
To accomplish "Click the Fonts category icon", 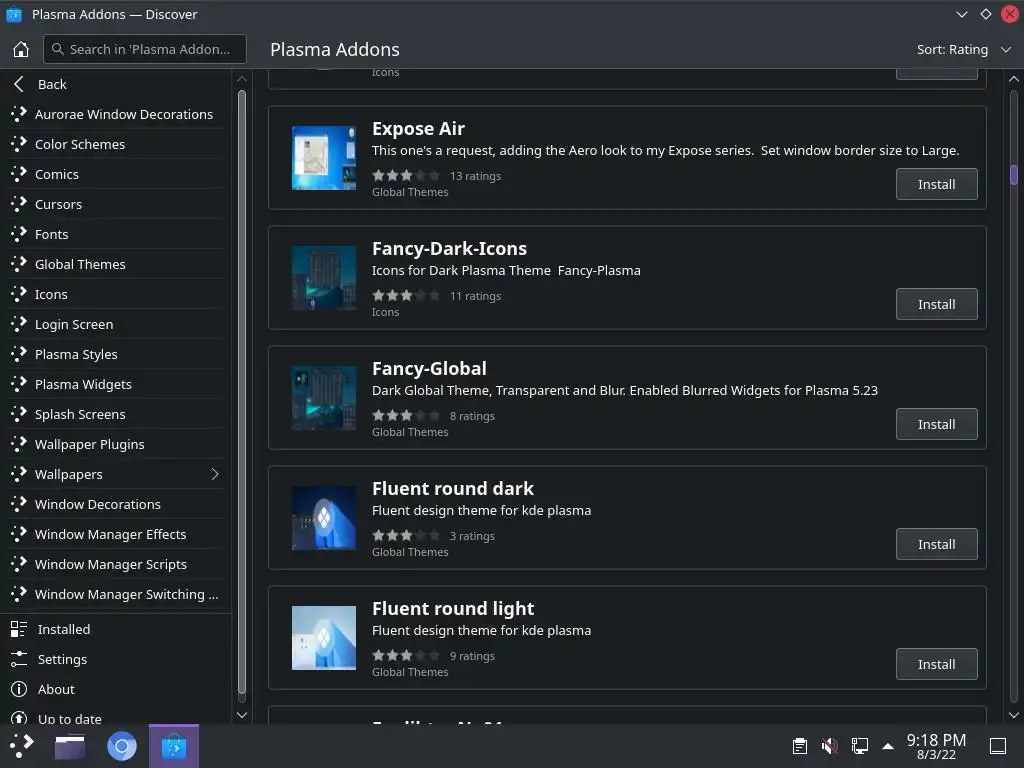I will click(19, 234).
